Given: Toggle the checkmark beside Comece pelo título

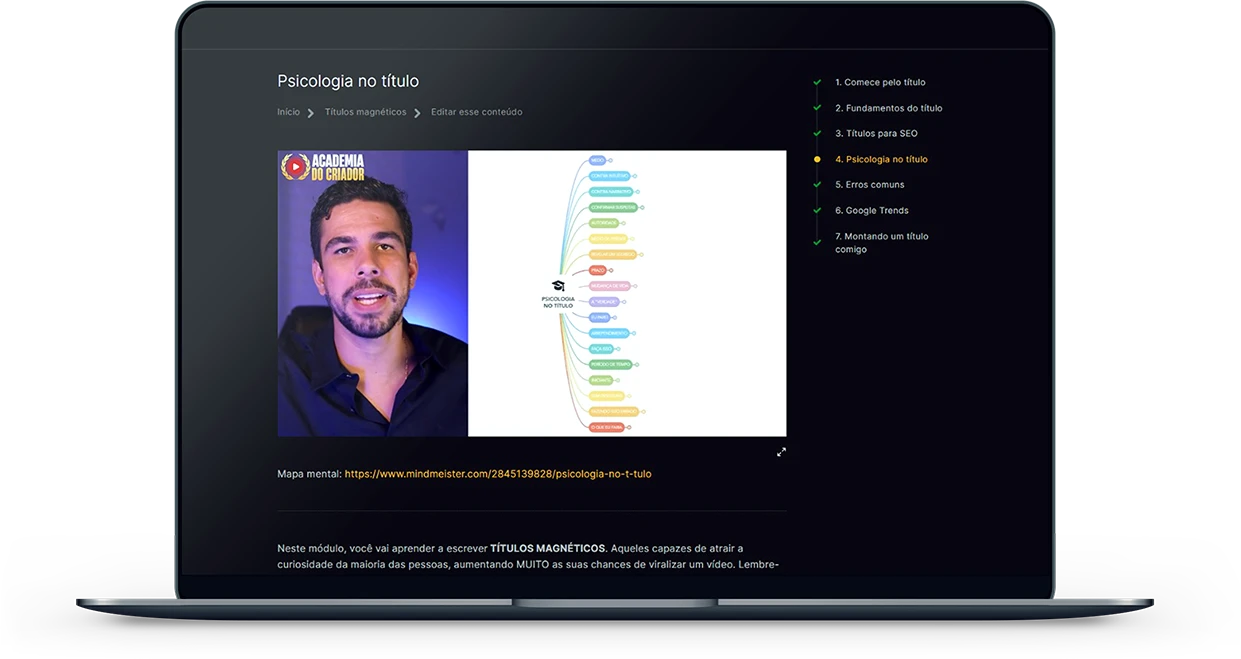Looking at the screenshot, I should (817, 82).
